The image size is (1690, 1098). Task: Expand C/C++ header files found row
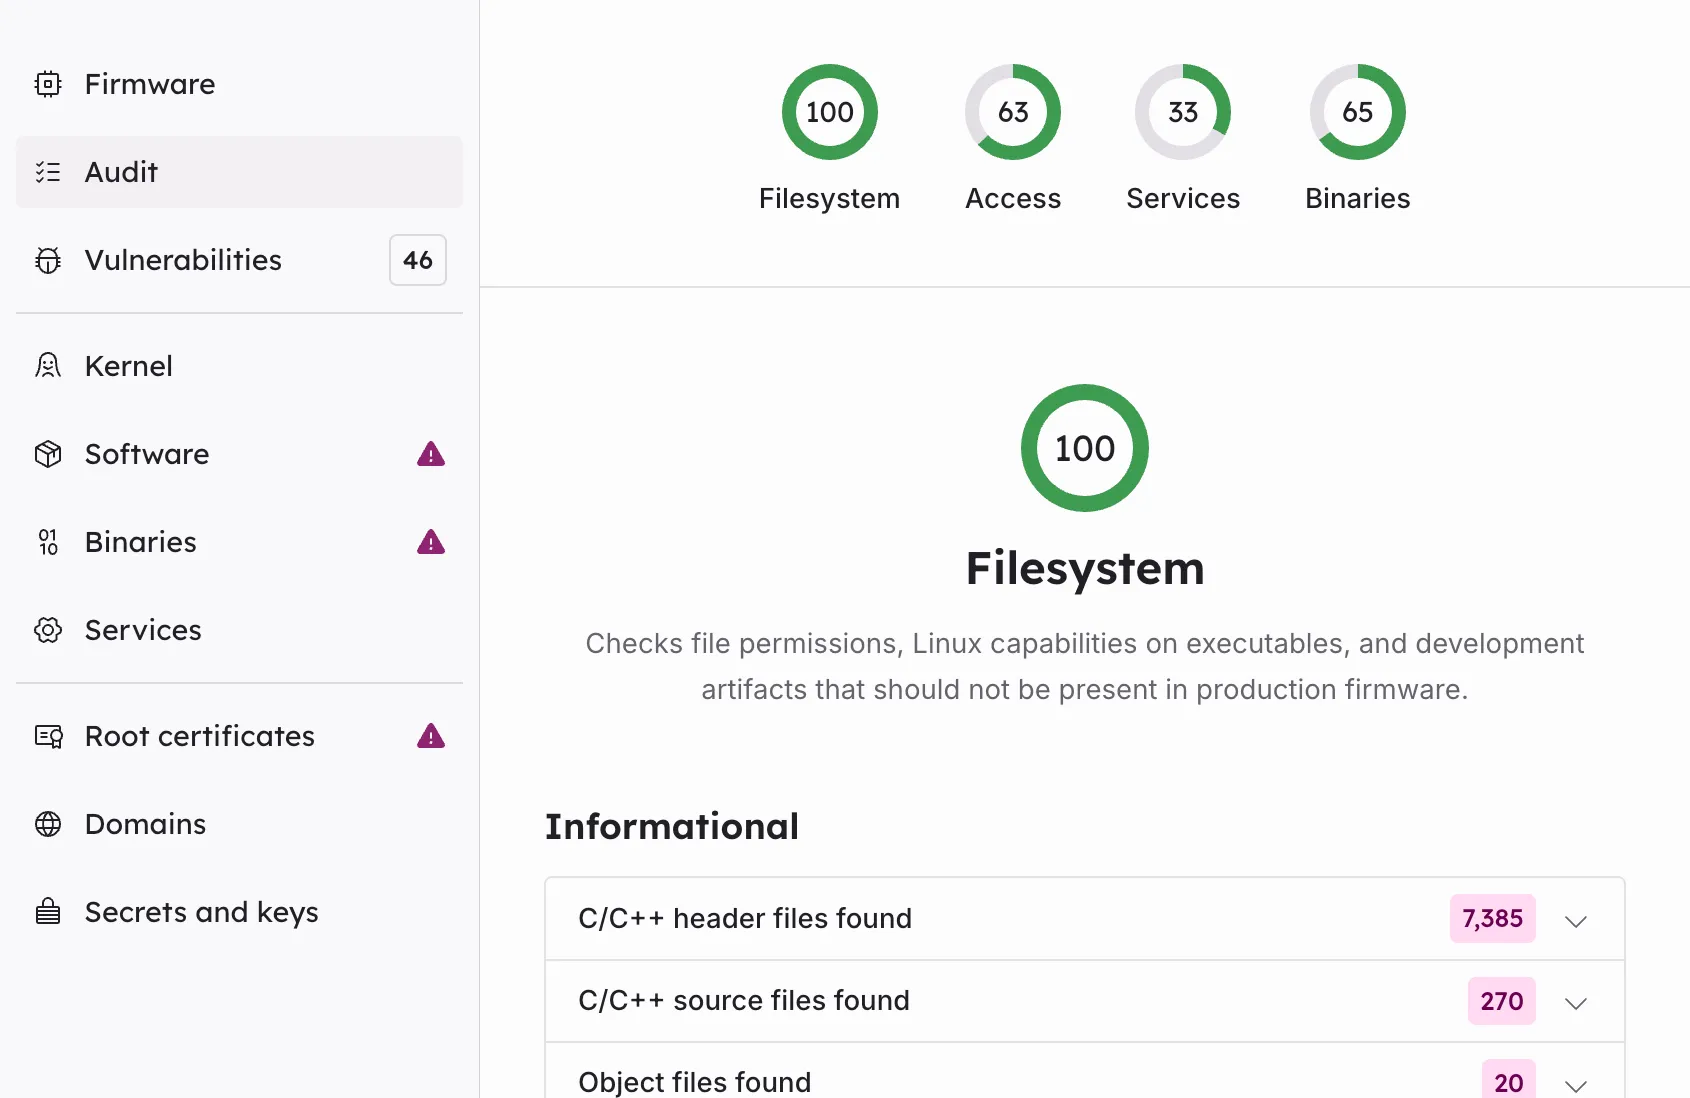[x=1575, y=920]
